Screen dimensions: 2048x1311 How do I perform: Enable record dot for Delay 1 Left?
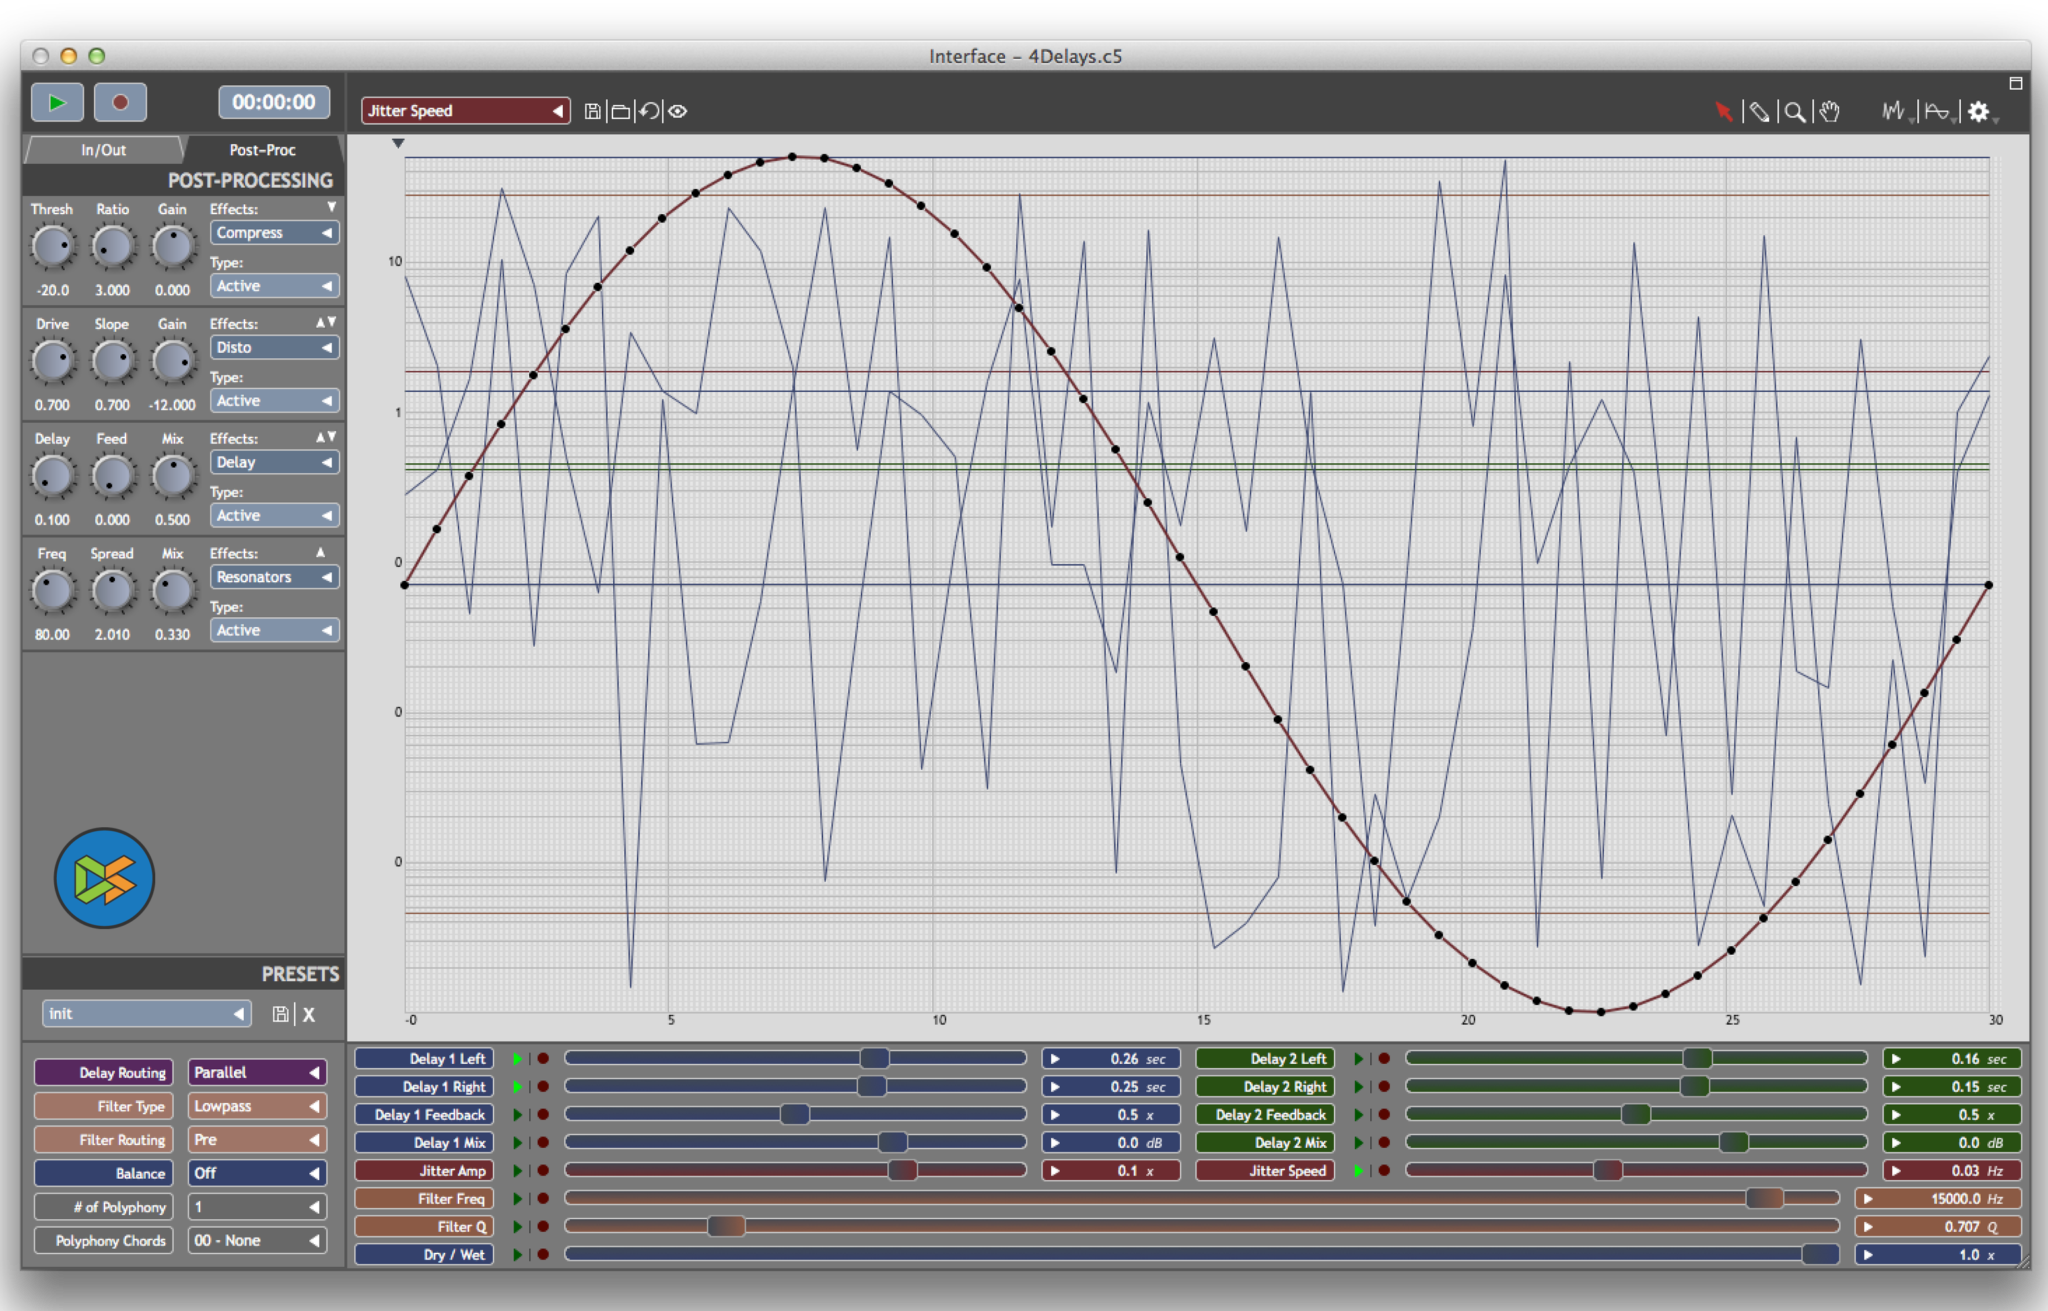pos(543,1059)
